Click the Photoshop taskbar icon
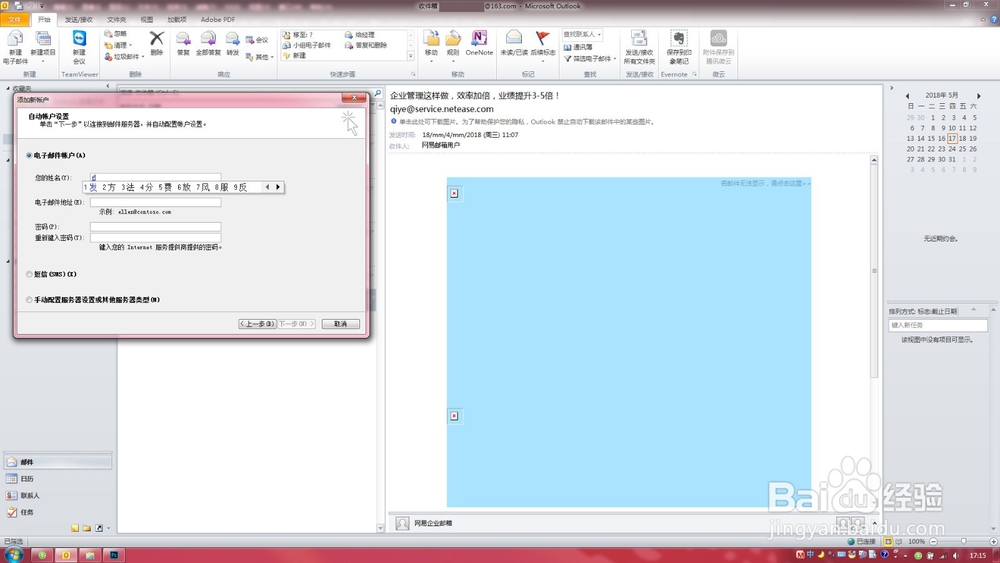Image resolution: width=1000 pixels, height=563 pixels. (x=114, y=555)
